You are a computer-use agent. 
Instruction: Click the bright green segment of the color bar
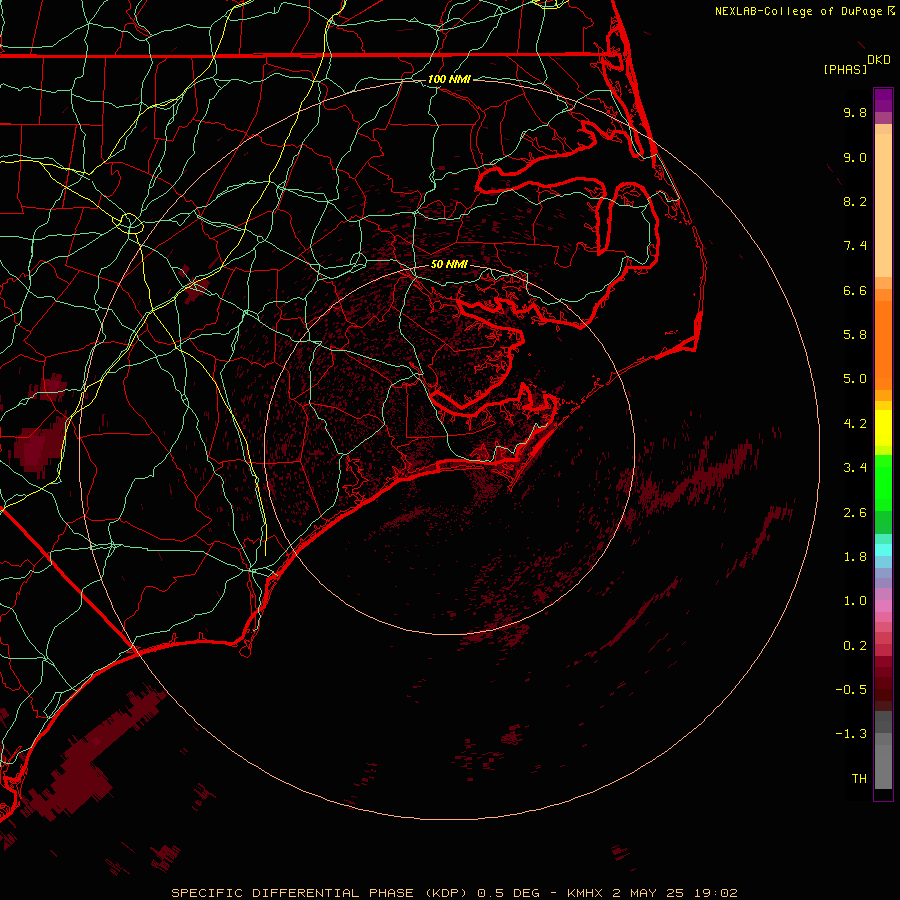coord(883,482)
